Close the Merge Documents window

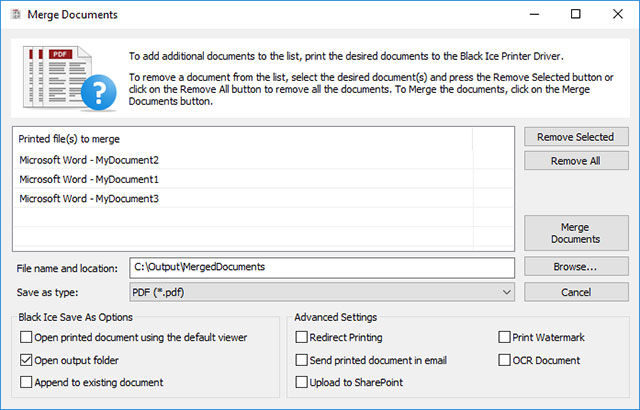coord(618,14)
